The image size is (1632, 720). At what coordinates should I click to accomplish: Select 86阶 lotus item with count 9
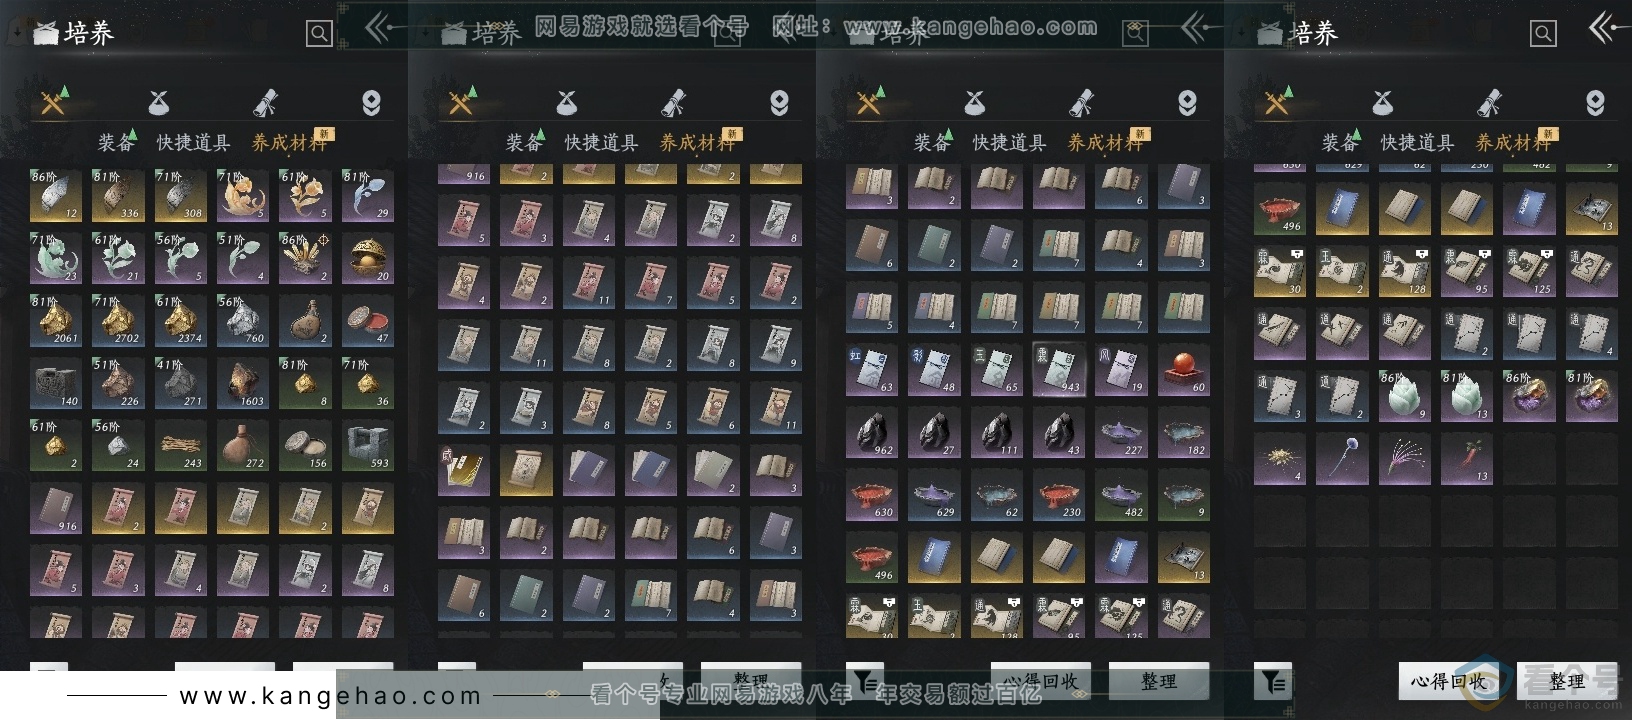(x=1405, y=396)
